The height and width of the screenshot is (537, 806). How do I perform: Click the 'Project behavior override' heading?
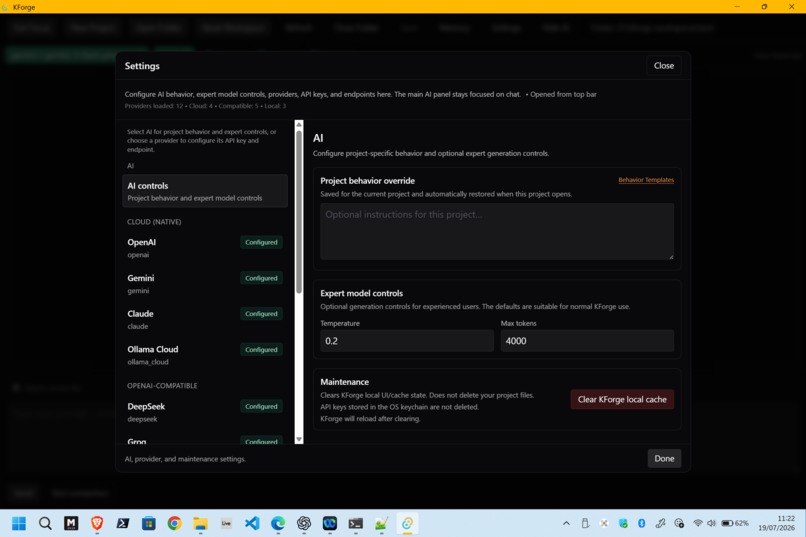point(368,181)
